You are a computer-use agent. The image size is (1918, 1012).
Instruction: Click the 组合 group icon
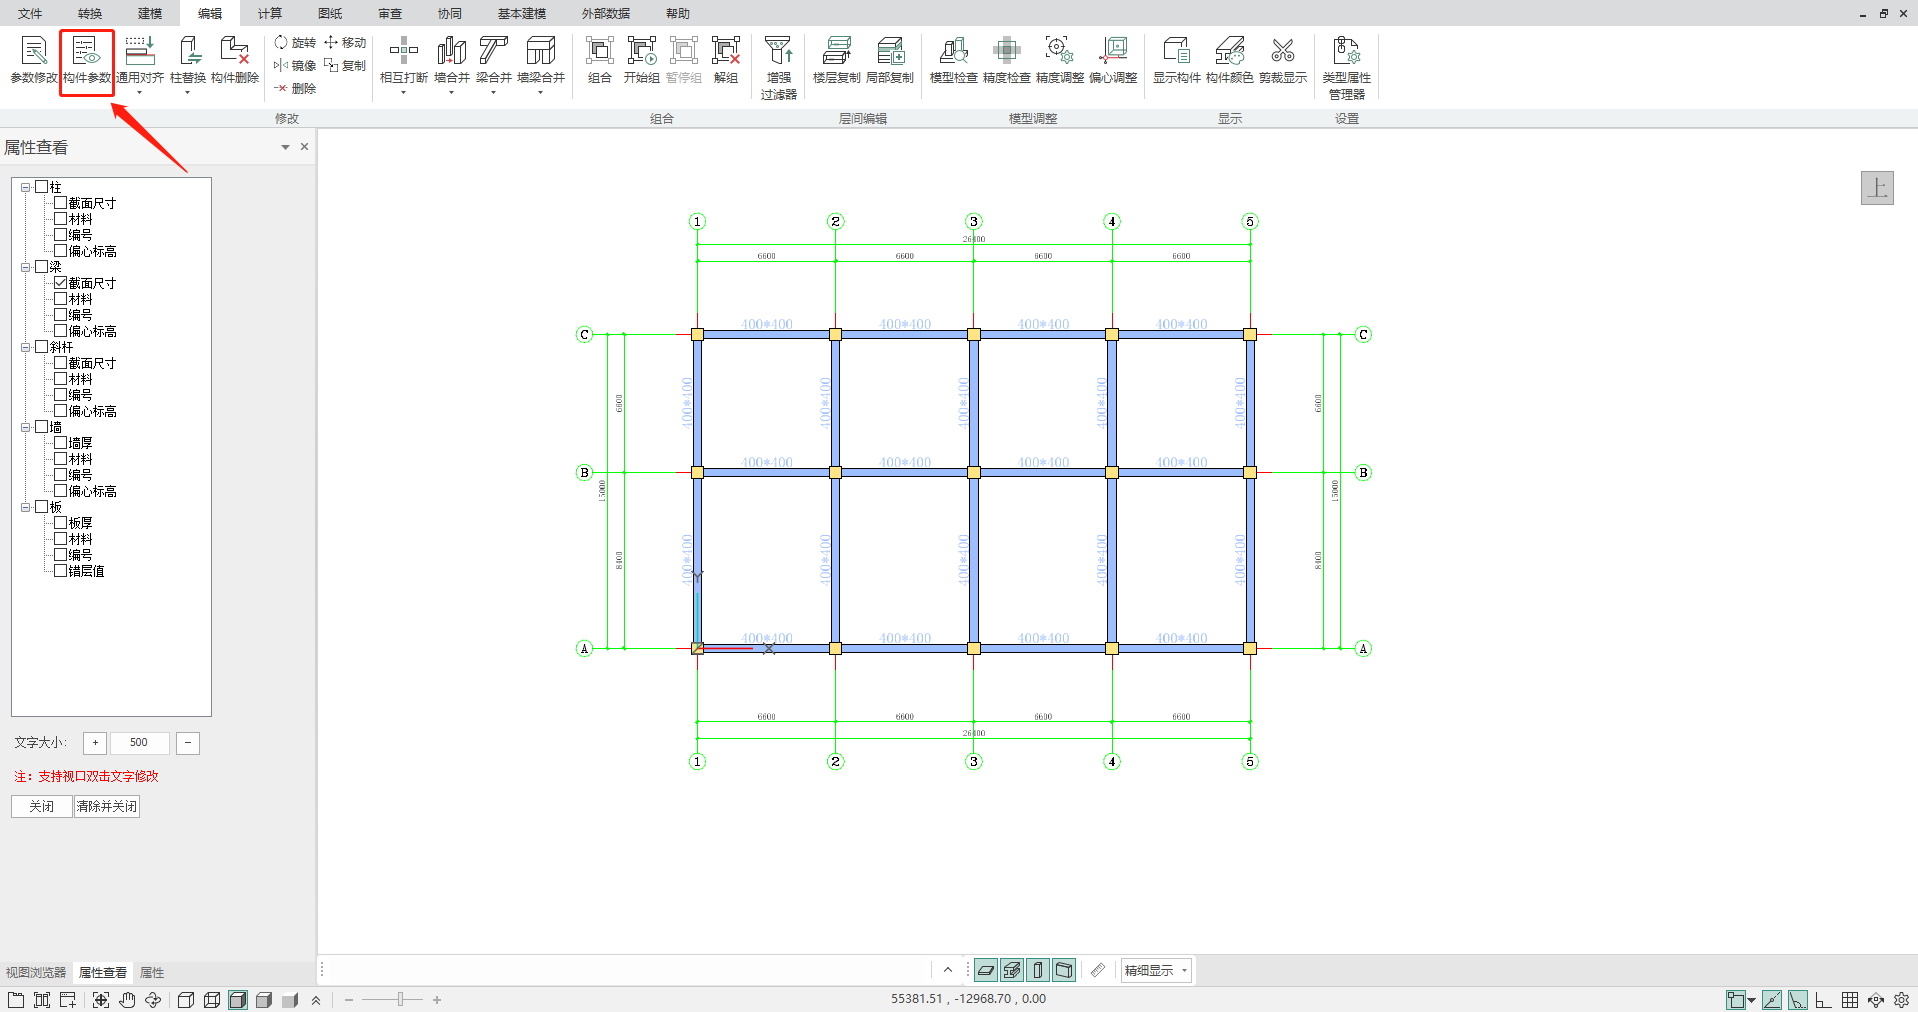point(599,52)
